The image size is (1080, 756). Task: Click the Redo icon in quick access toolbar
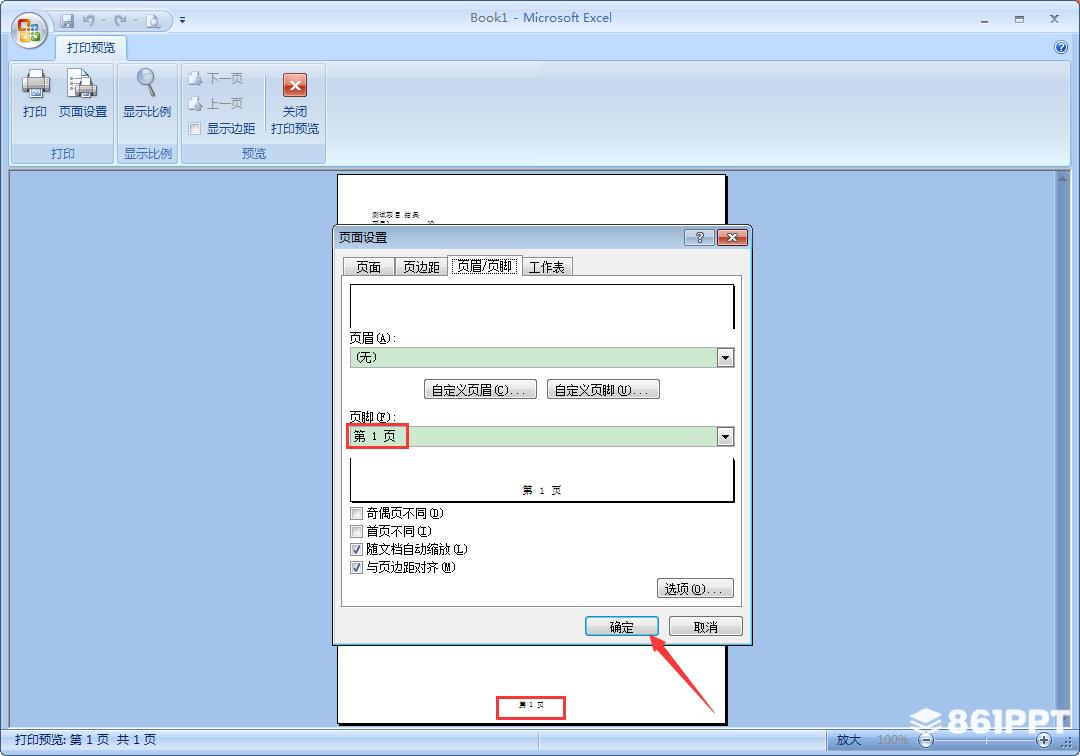tap(120, 21)
